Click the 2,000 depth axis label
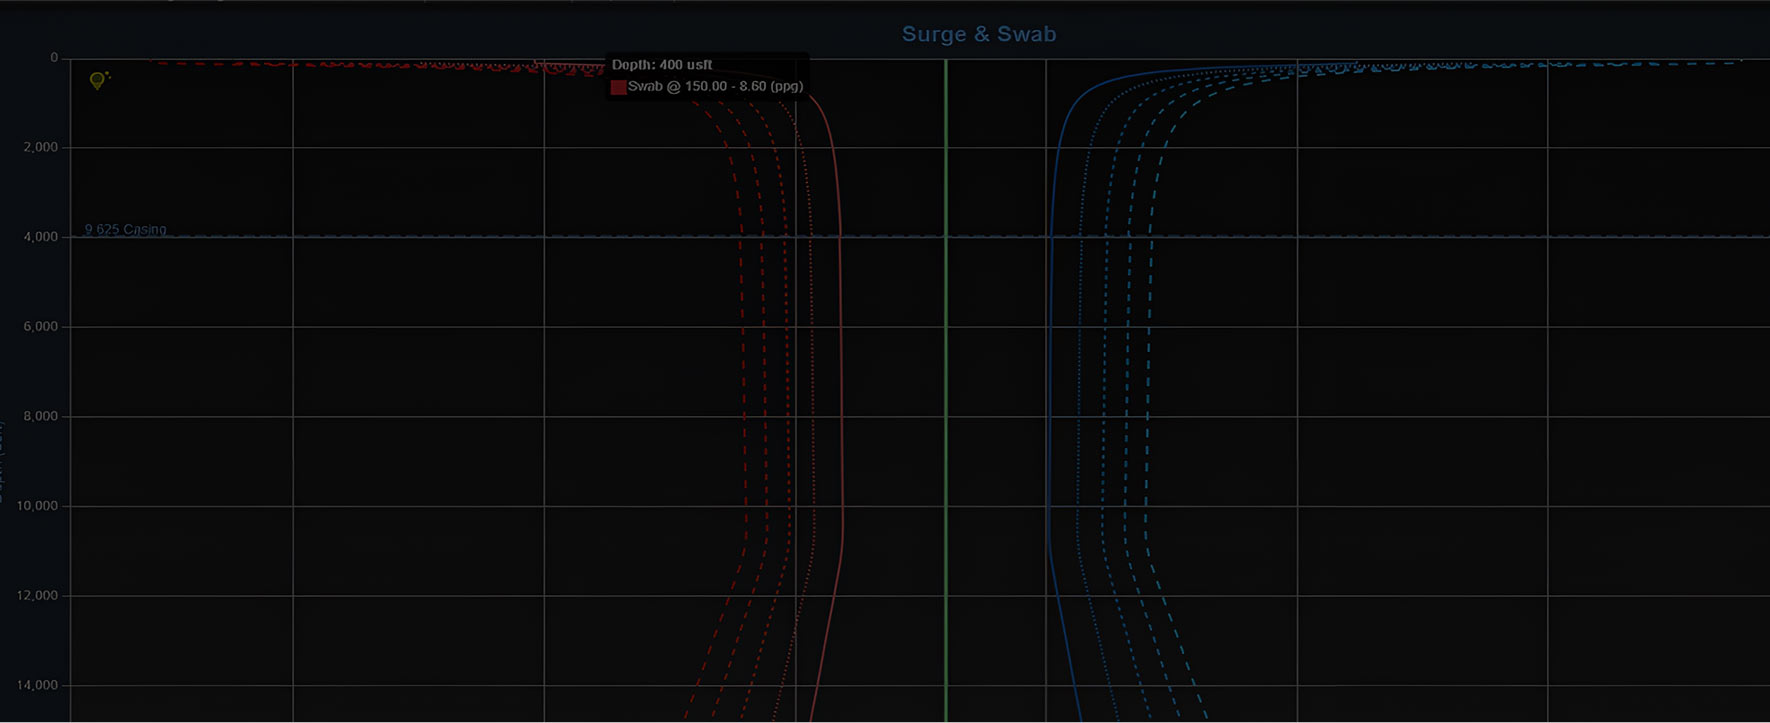The width and height of the screenshot is (1770, 723). tap(41, 147)
